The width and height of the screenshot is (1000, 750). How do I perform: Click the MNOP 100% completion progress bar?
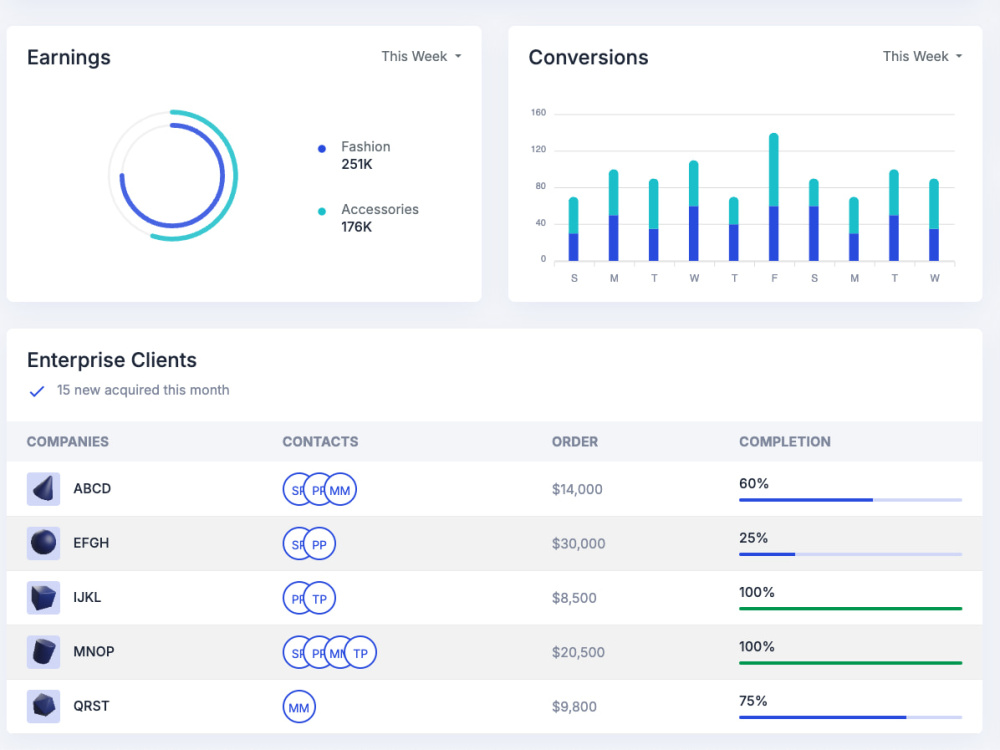[850, 663]
